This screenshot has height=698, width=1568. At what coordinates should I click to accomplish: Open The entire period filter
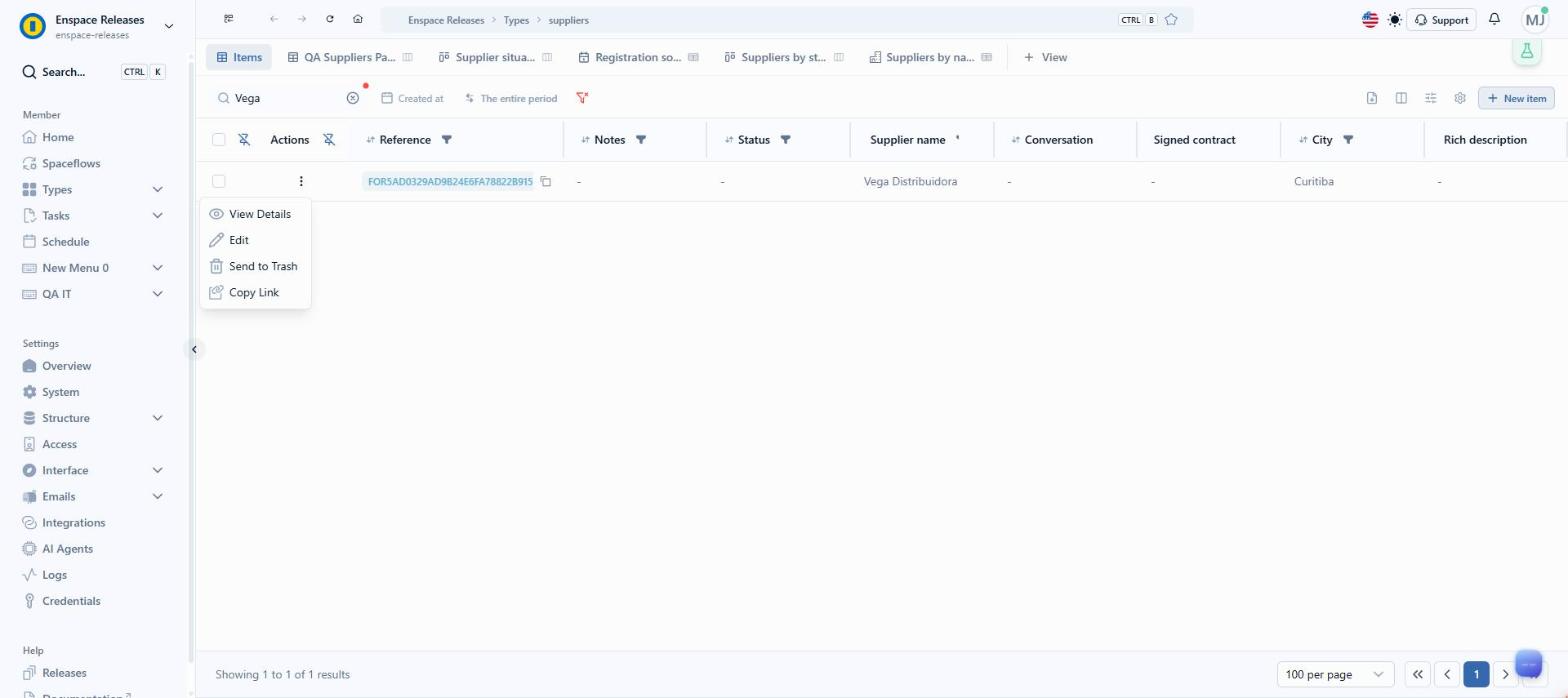coord(511,98)
